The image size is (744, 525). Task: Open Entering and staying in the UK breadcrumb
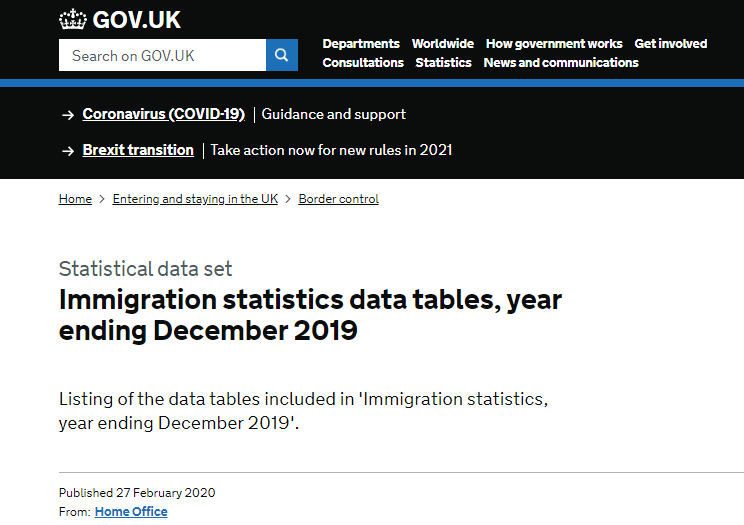[x=195, y=199]
